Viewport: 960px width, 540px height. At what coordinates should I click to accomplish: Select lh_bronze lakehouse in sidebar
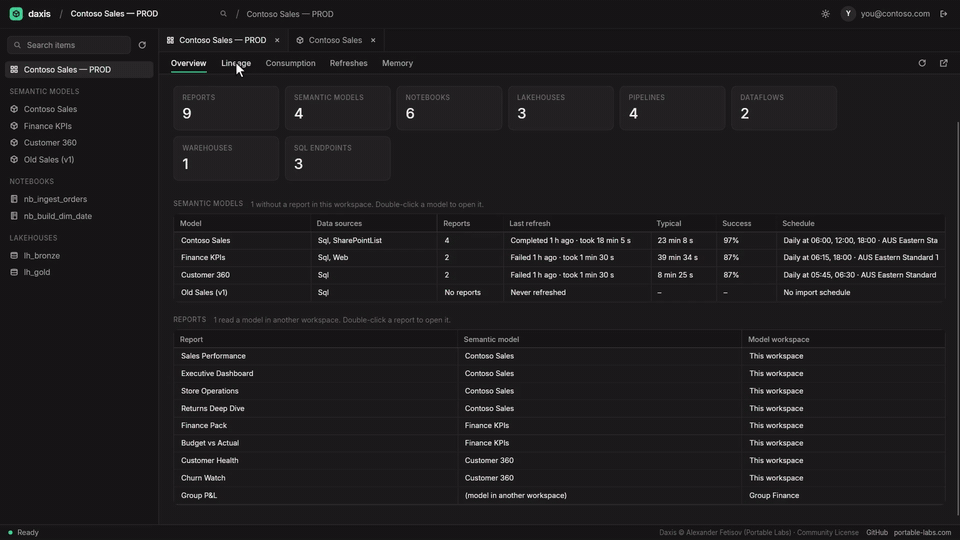point(79,255)
